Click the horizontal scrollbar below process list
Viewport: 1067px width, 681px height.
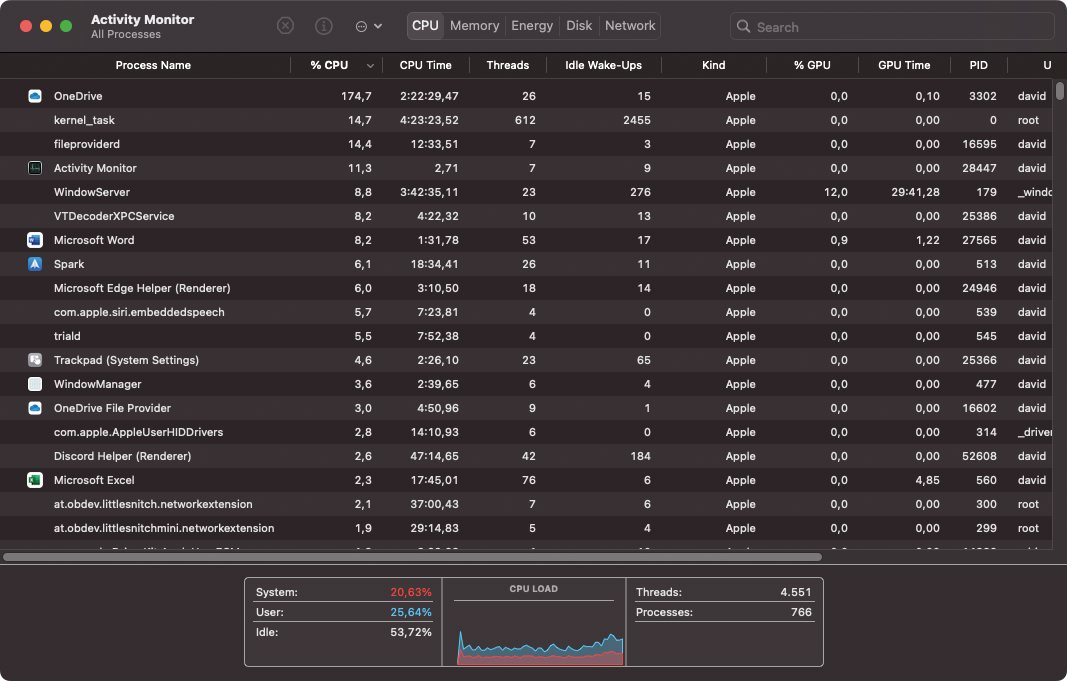point(412,557)
